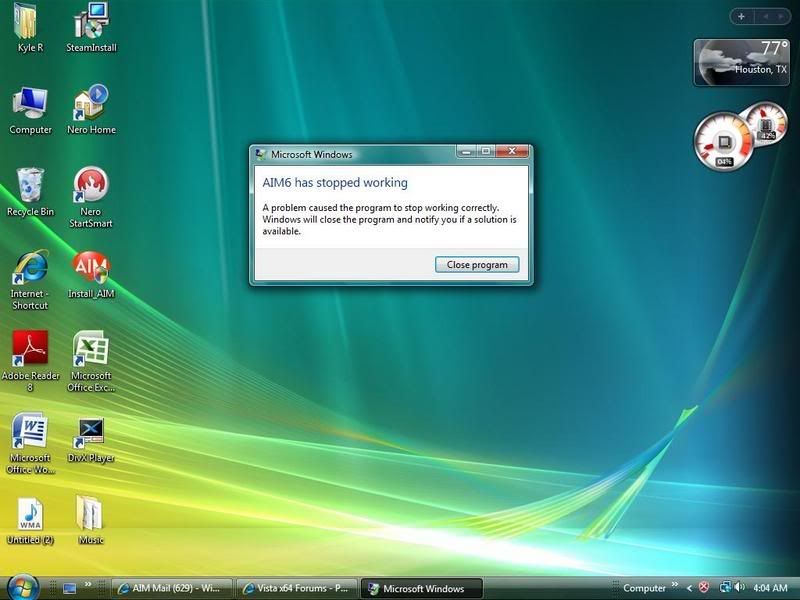Add a gadget with the sidebar plus button

[741, 17]
